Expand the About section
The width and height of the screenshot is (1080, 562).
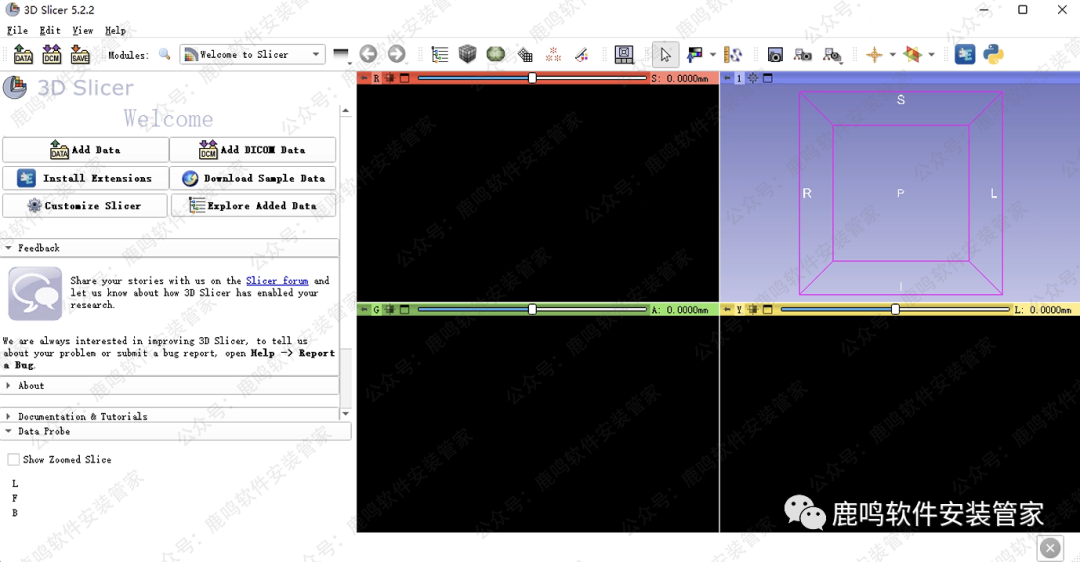[x=31, y=386]
